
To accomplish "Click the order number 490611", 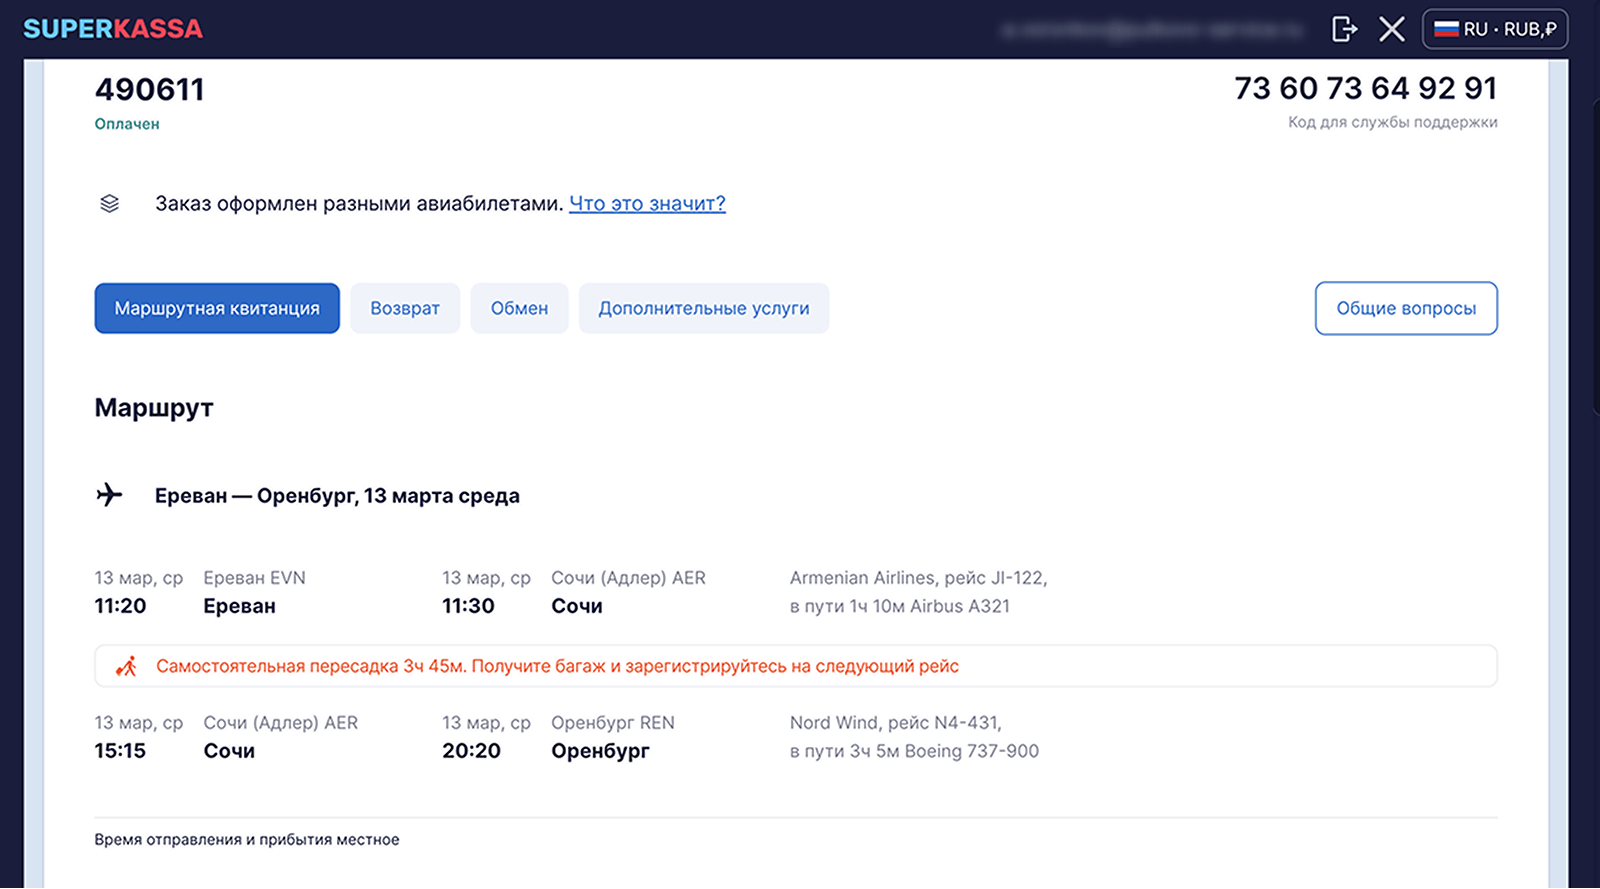I will point(150,90).
